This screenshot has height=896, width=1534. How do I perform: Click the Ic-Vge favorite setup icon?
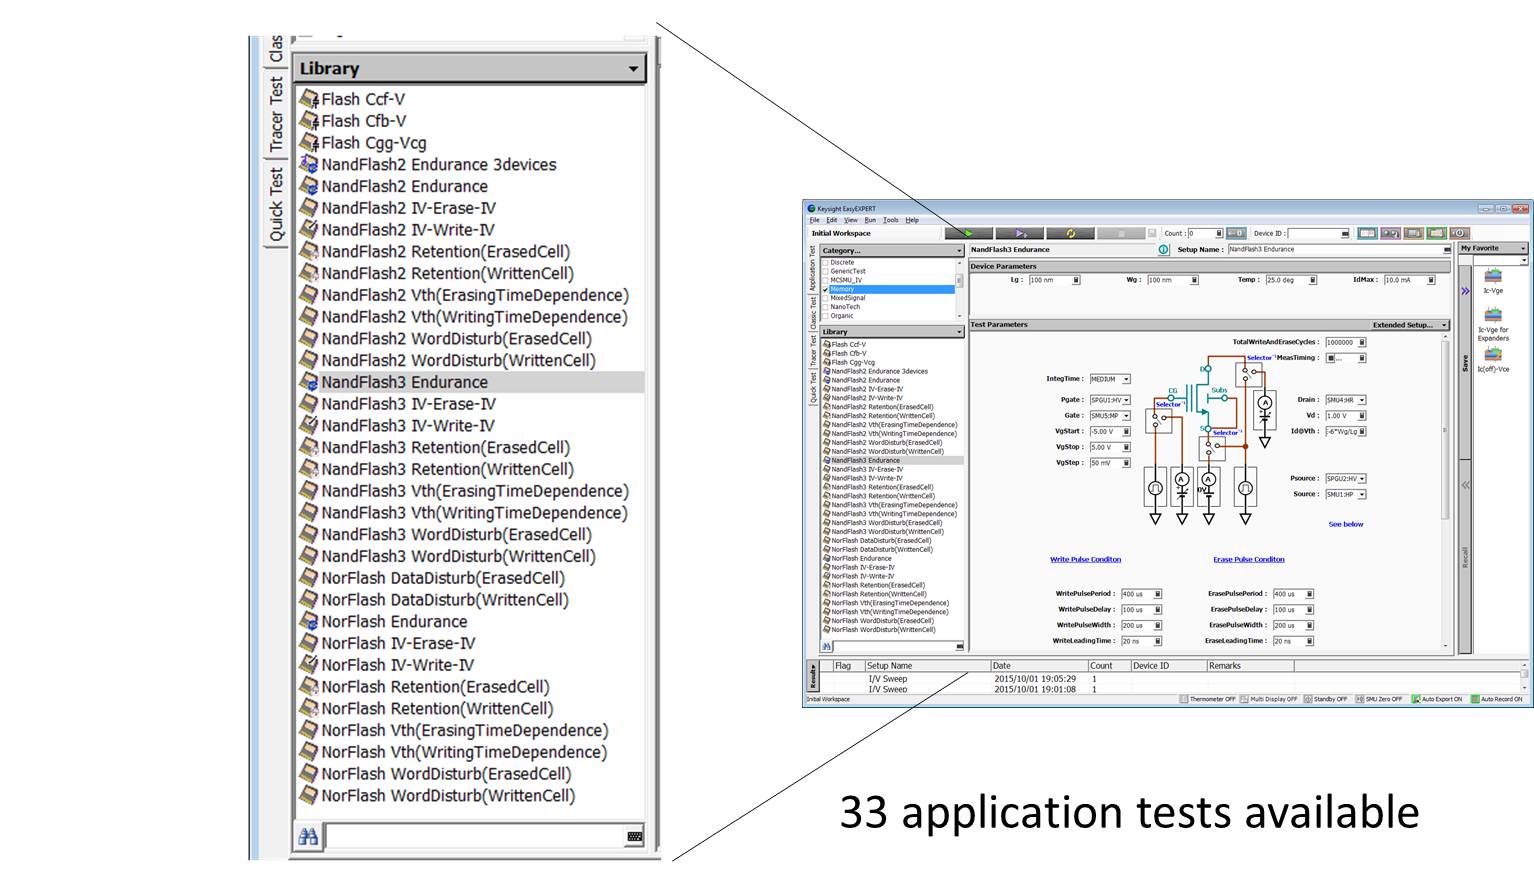coord(1492,275)
